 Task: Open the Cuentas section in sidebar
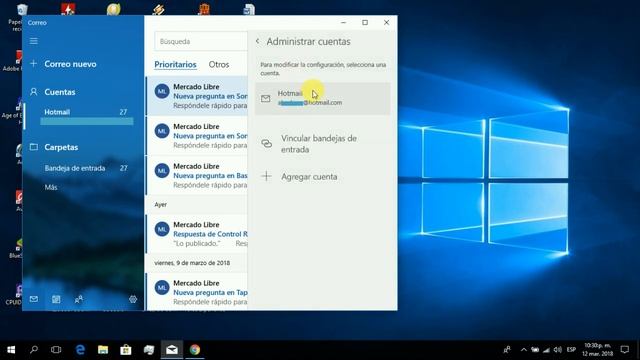click(x=60, y=92)
